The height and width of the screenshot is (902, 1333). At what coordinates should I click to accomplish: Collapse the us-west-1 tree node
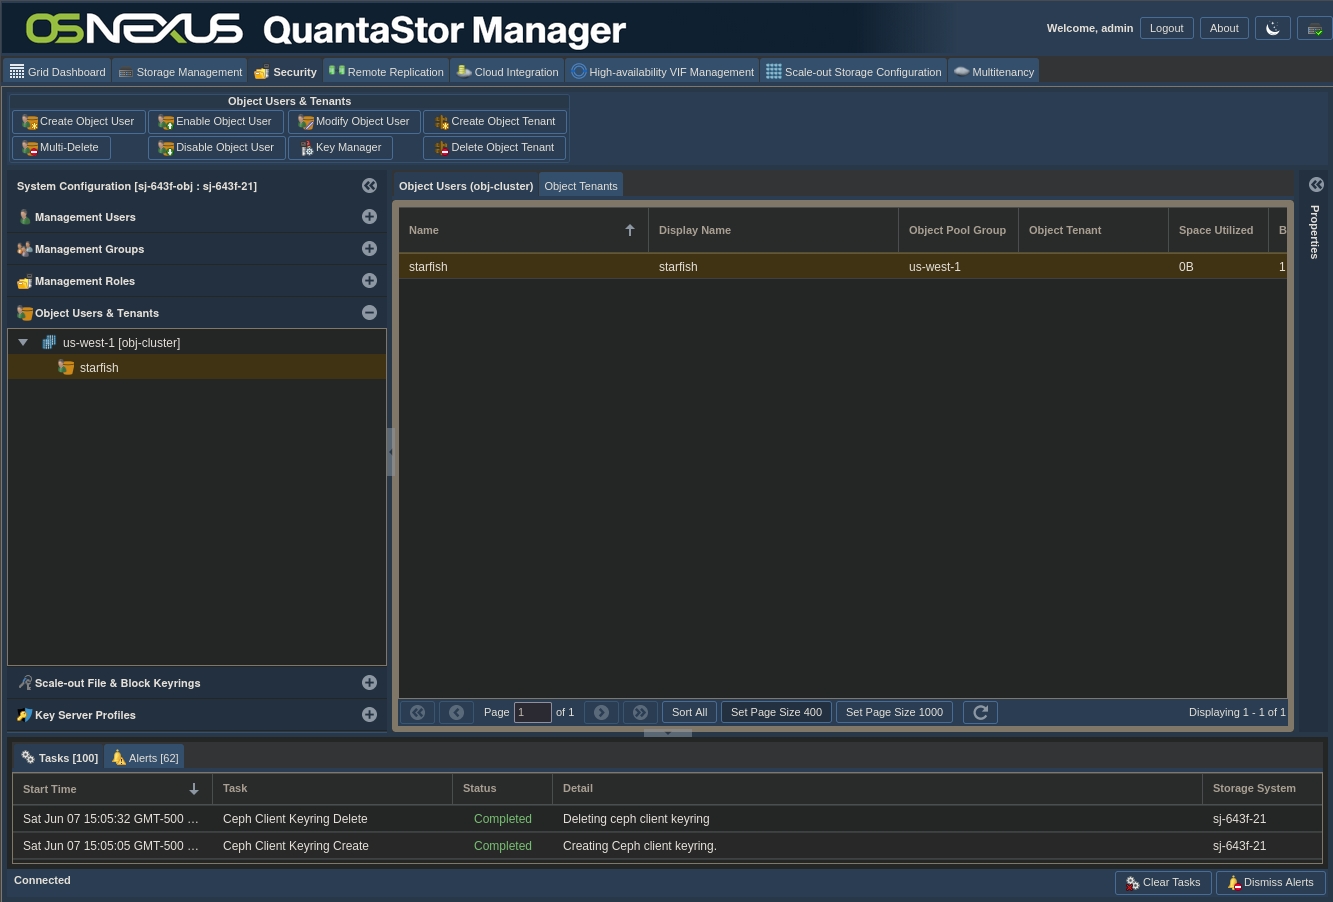coord(23,343)
